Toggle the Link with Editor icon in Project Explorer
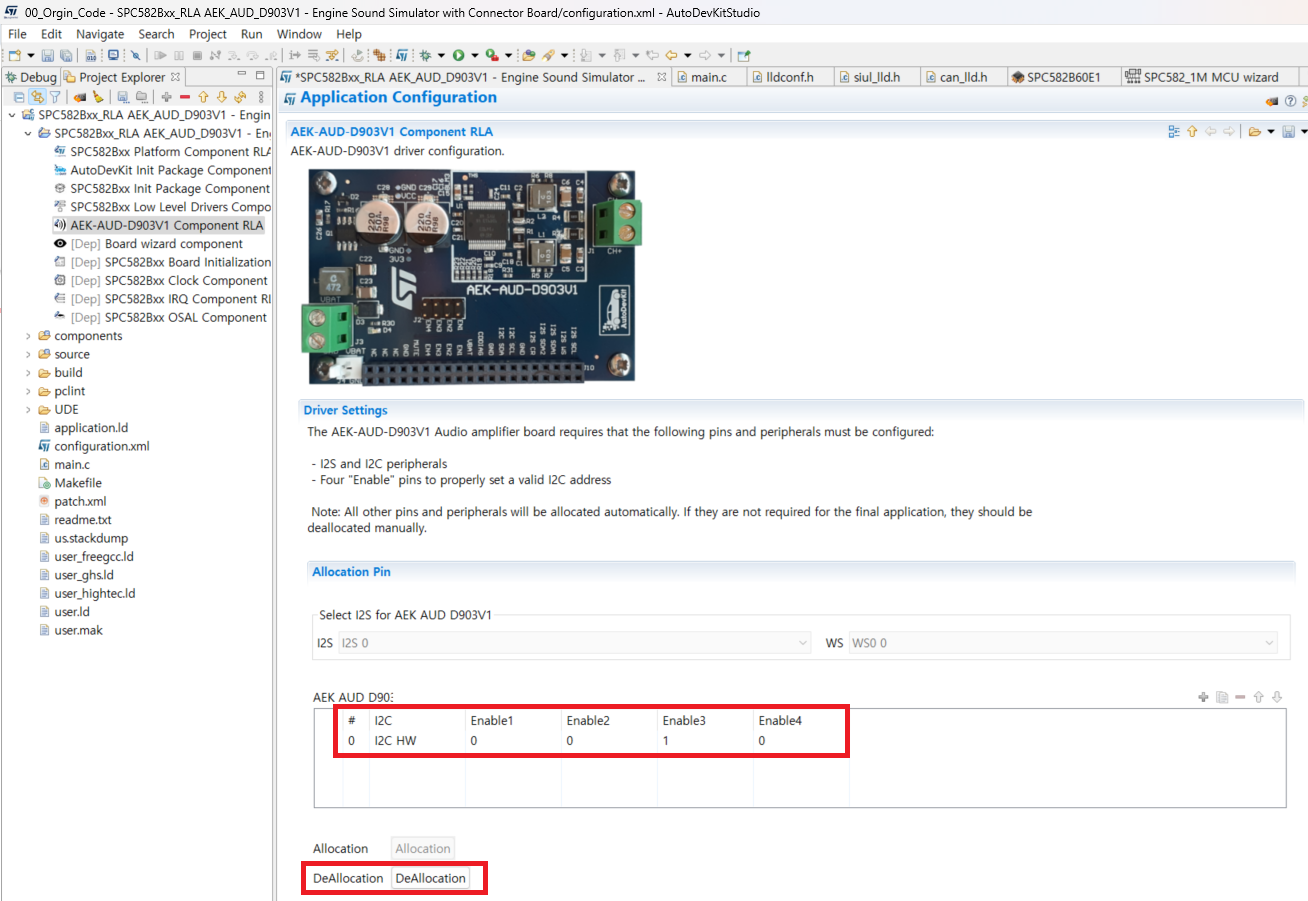 pos(36,94)
